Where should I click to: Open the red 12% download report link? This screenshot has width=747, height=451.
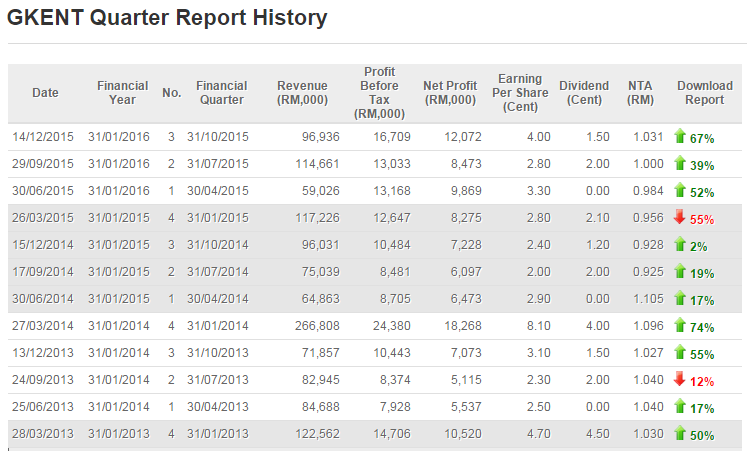point(702,382)
